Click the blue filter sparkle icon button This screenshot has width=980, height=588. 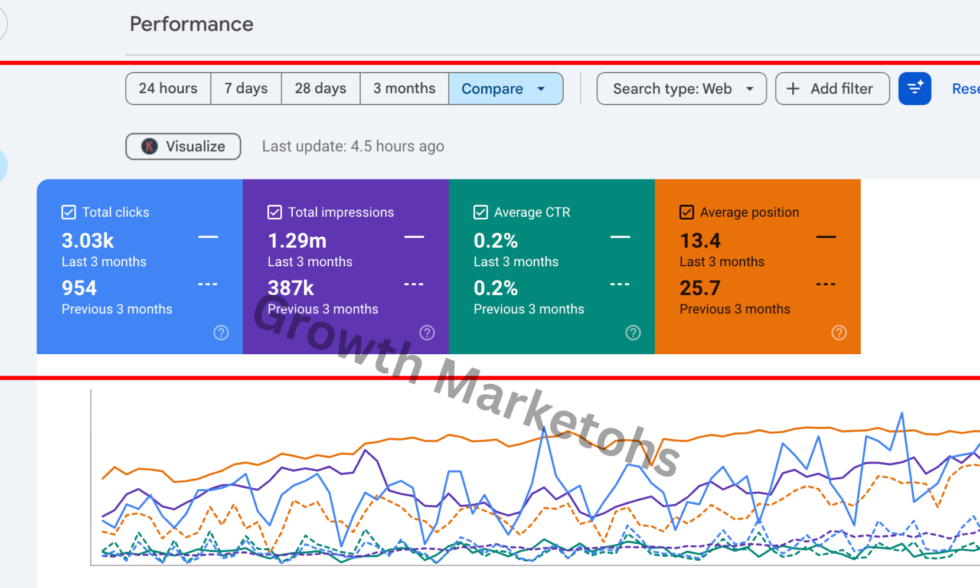point(915,89)
